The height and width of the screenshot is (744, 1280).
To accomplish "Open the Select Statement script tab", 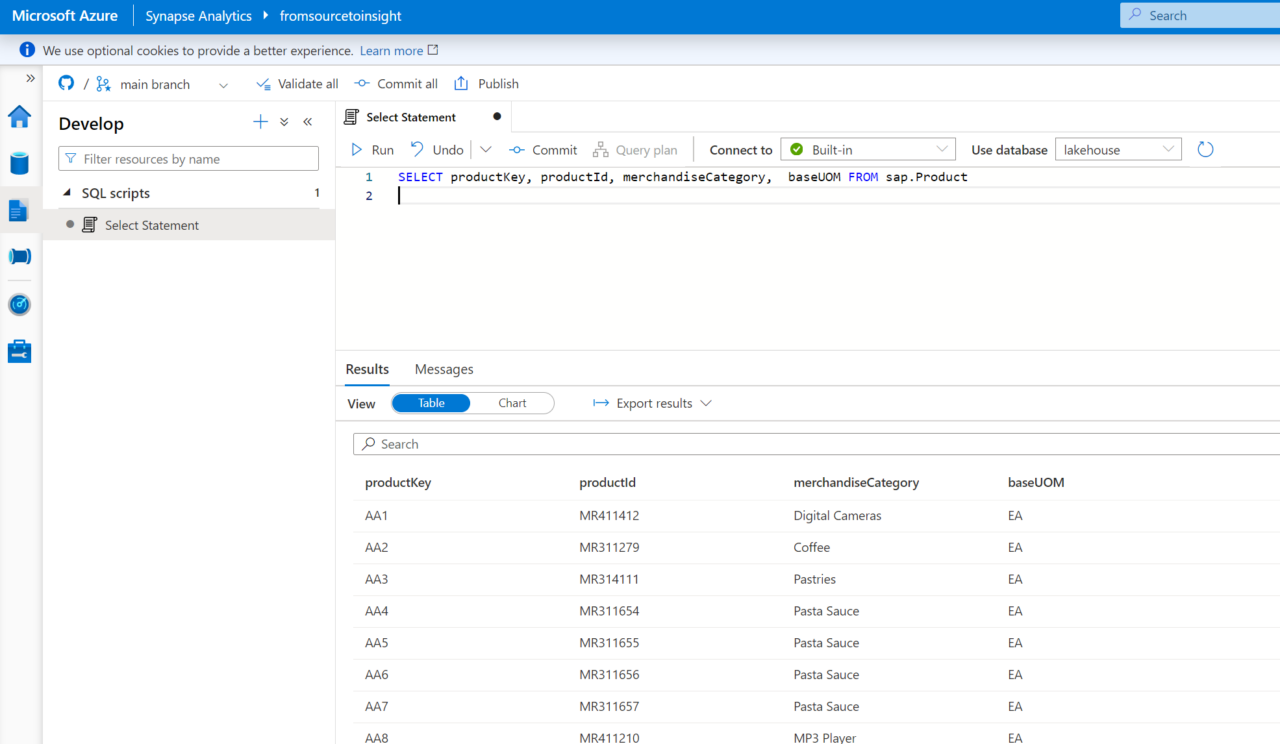I will tap(412, 117).
